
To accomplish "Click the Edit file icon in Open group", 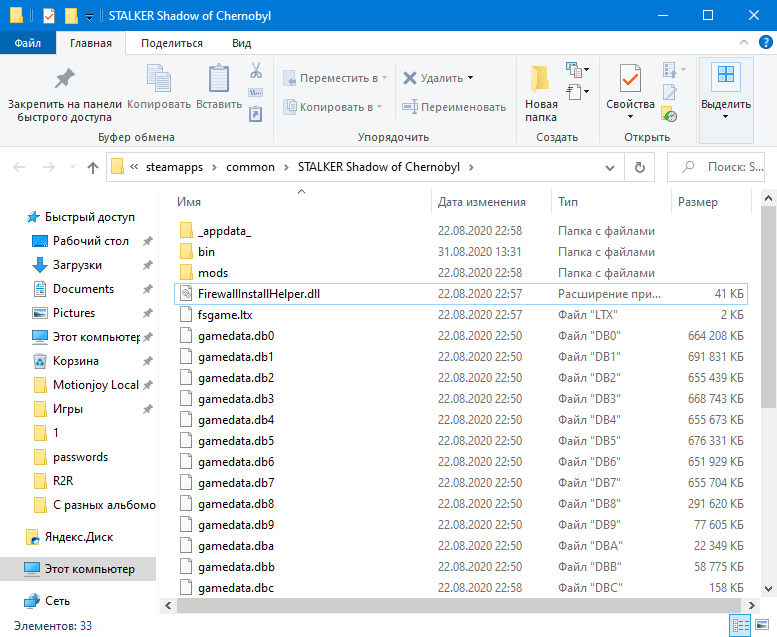I will pyautogui.click(x=669, y=92).
